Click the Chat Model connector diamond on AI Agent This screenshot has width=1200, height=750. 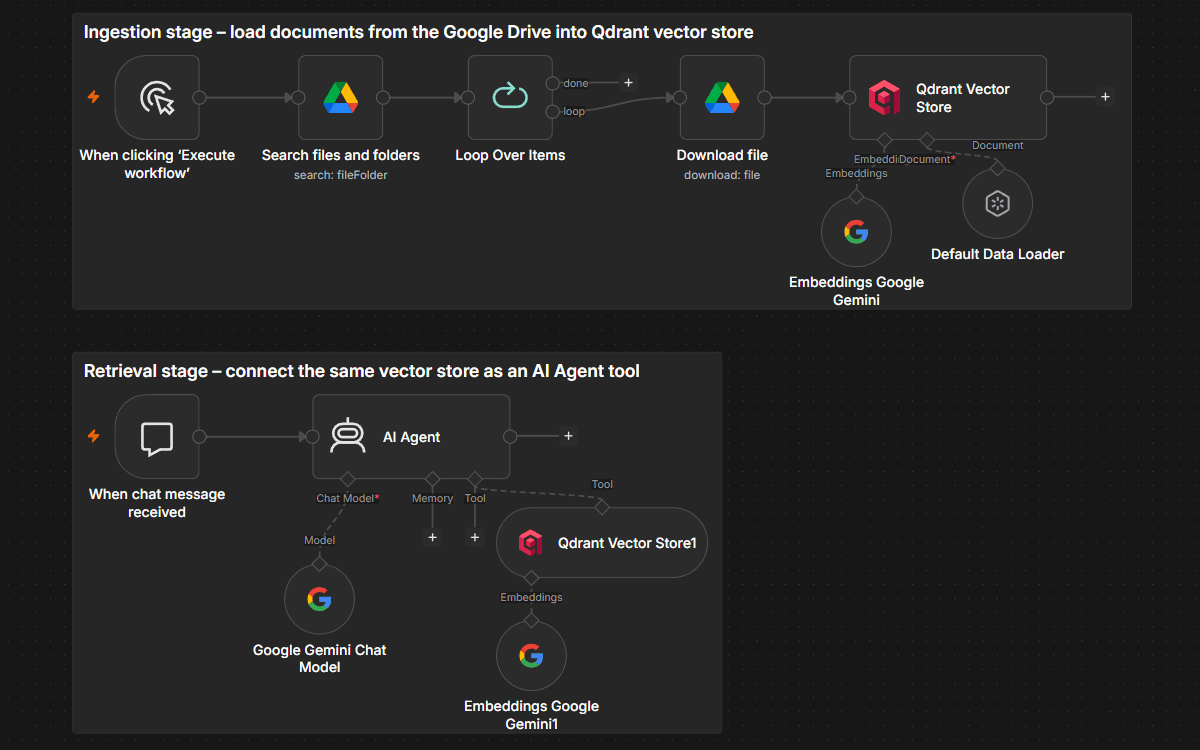click(x=347, y=479)
